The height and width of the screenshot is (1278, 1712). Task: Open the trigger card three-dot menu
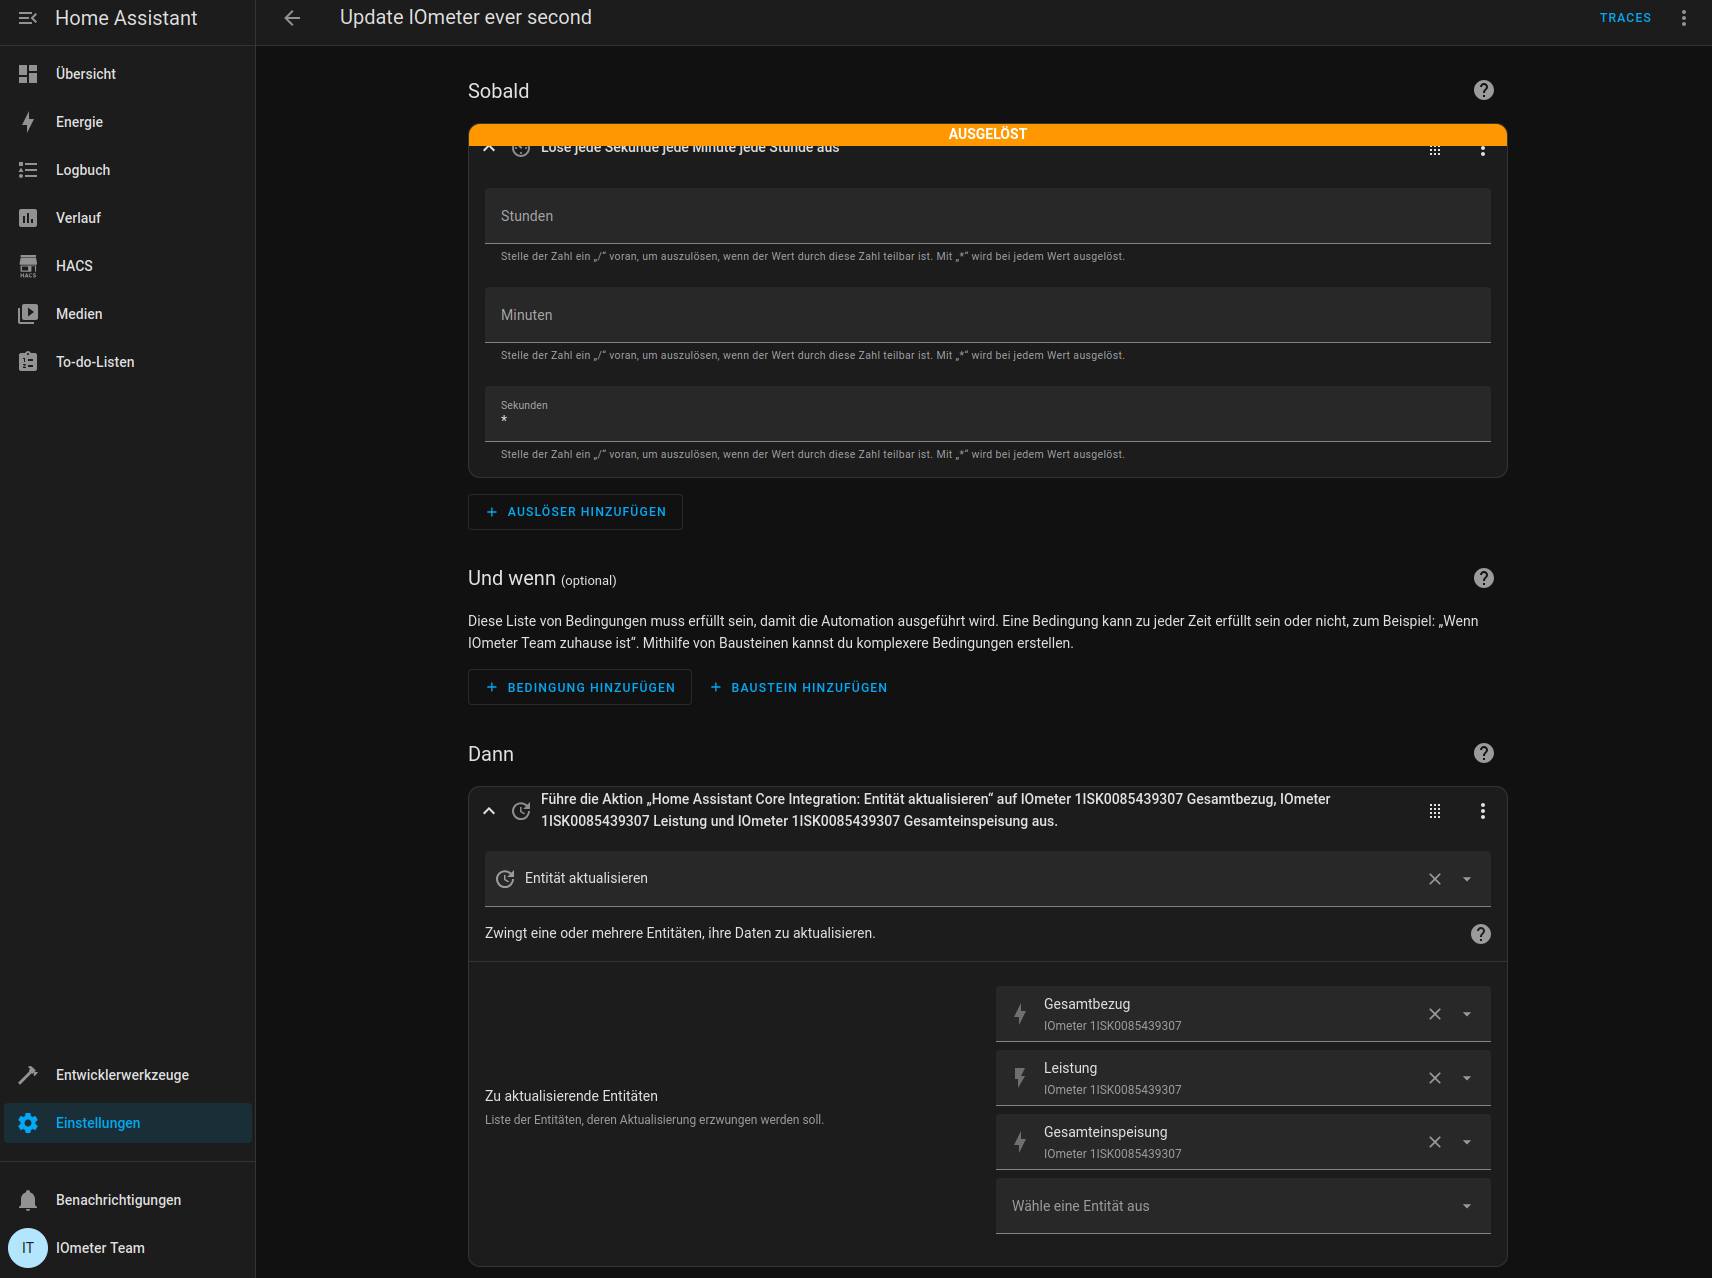pyautogui.click(x=1483, y=151)
